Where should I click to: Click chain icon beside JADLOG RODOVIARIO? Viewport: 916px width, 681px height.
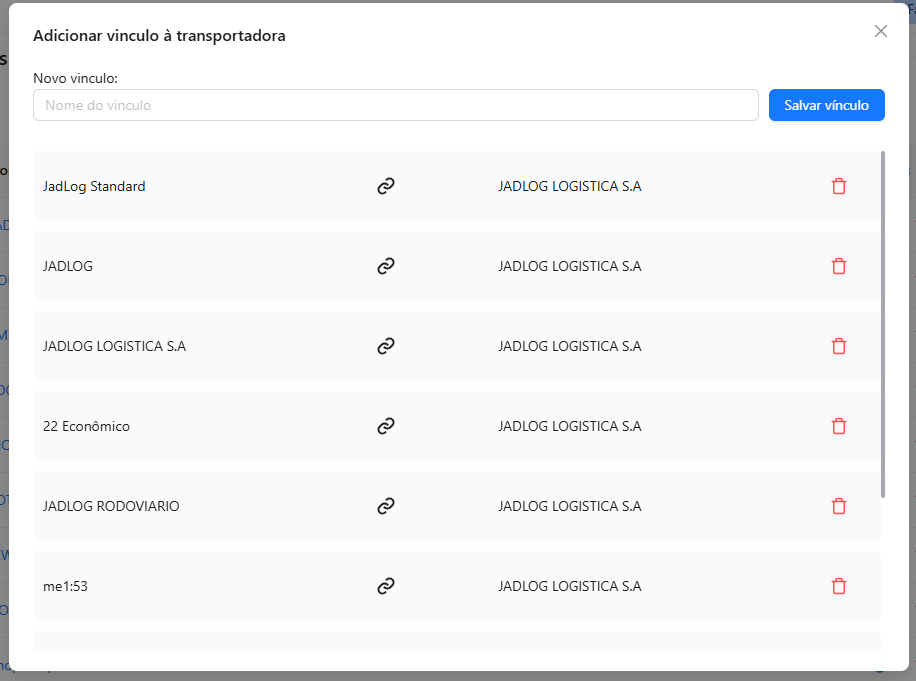pyautogui.click(x=386, y=506)
